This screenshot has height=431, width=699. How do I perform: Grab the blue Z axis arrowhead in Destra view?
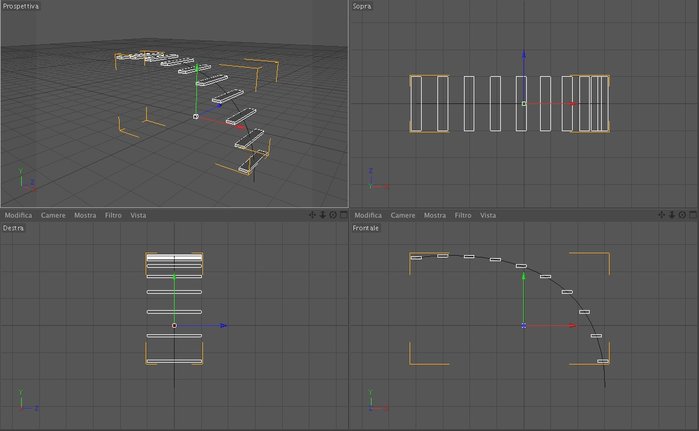click(224, 325)
